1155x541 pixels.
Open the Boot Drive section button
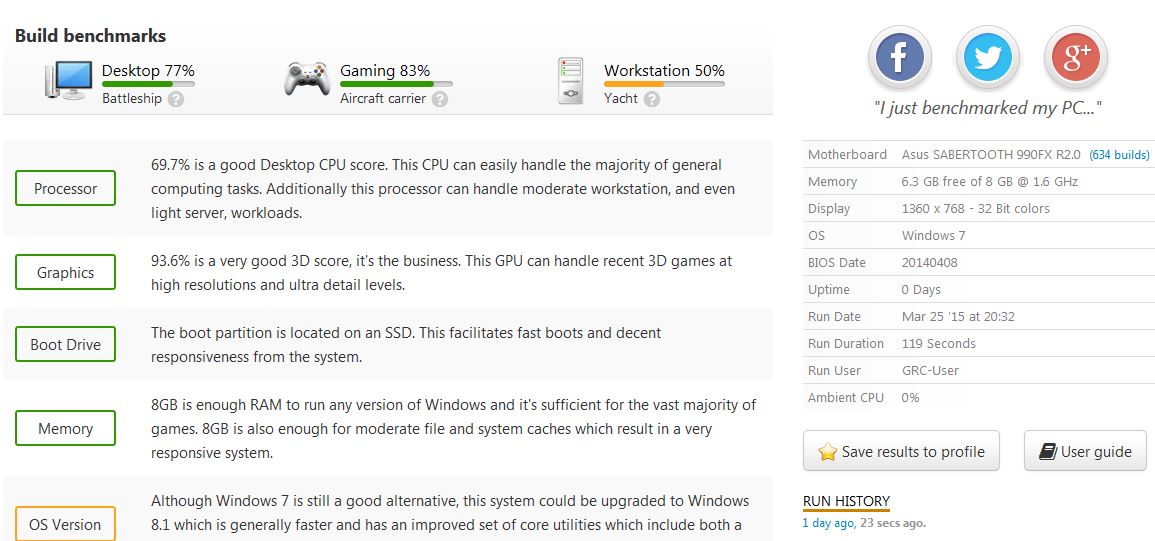(x=66, y=344)
